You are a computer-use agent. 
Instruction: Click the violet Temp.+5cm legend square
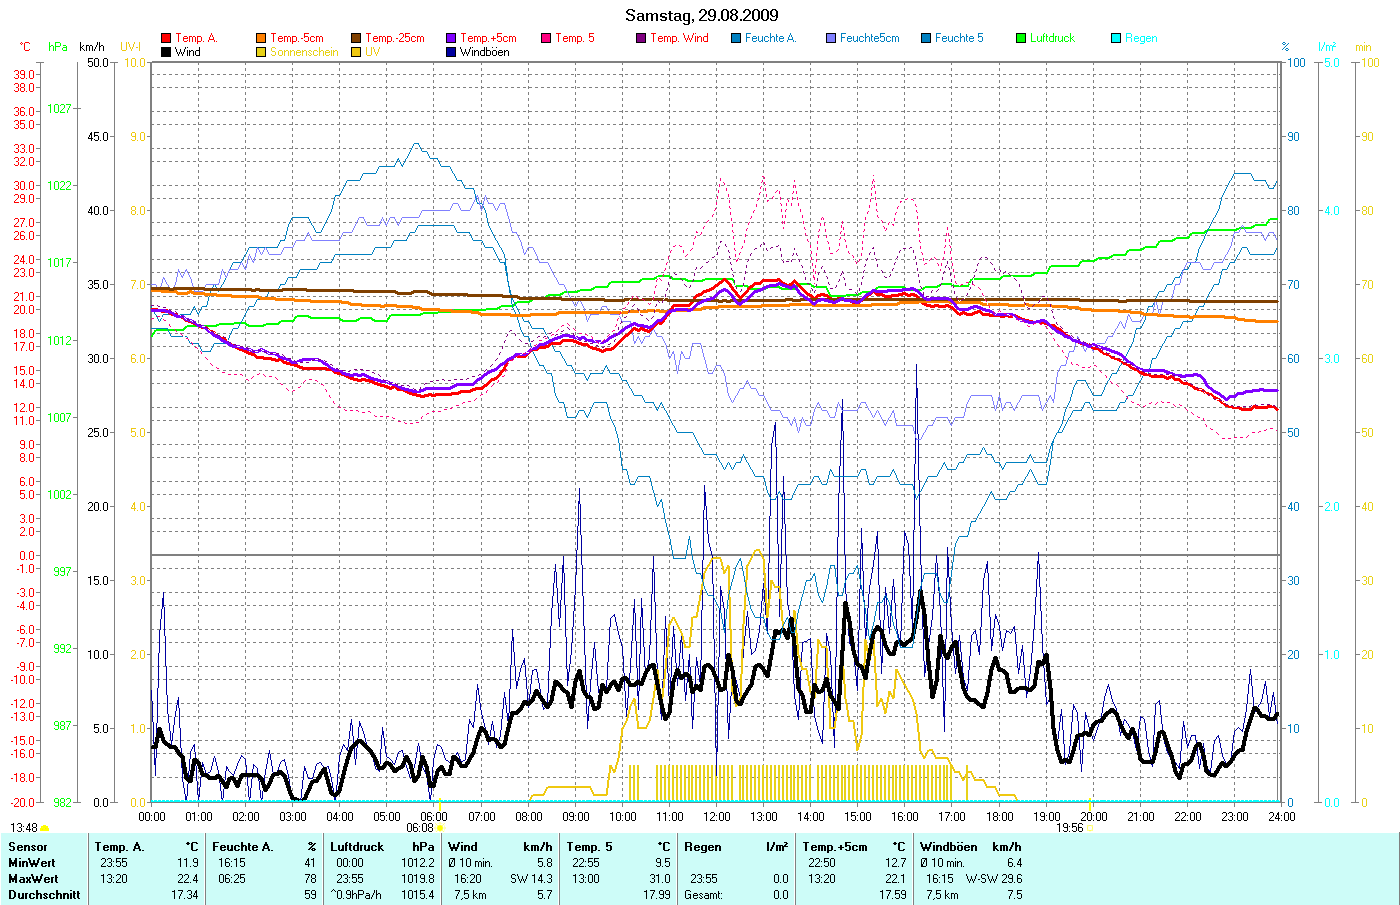451,38
